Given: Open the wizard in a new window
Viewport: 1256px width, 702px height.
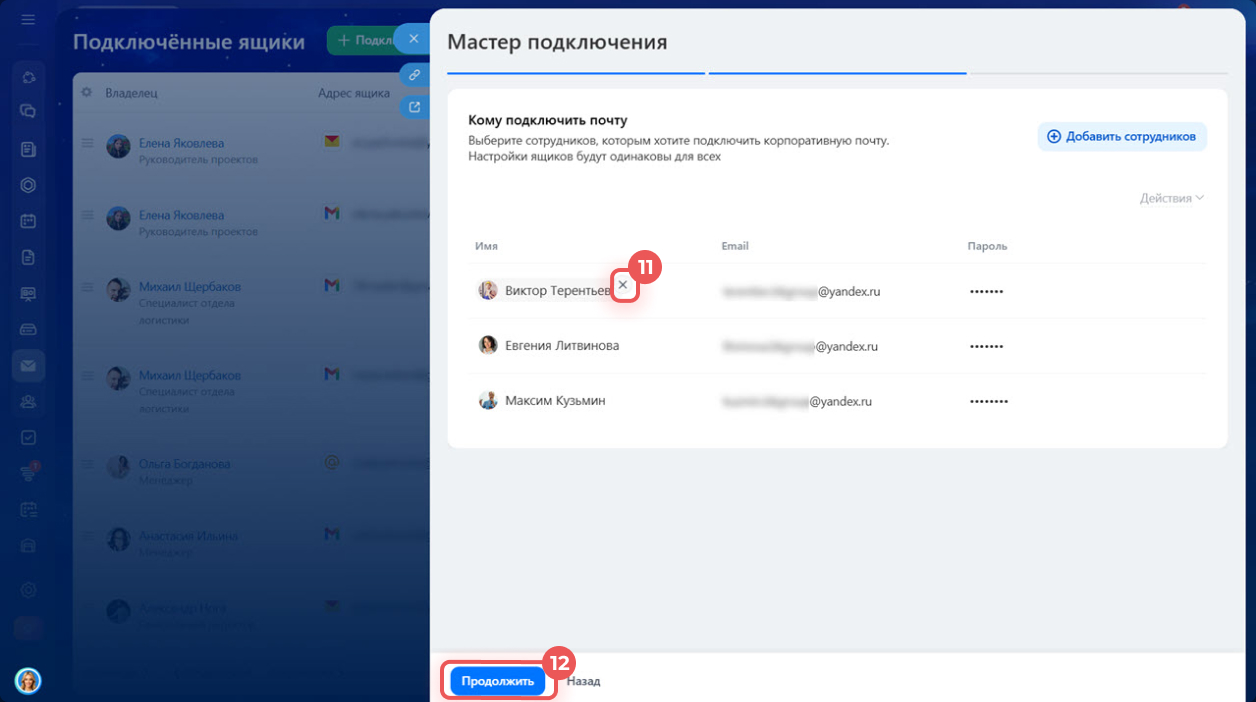Looking at the screenshot, I should [414, 106].
